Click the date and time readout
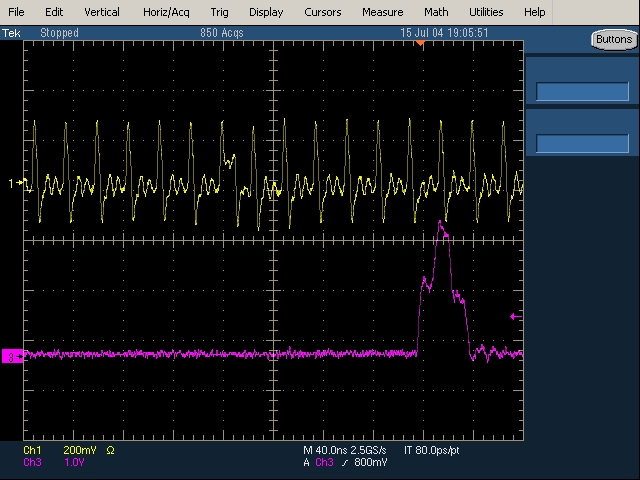The width and height of the screenshot is (640, 480). coord(444,33)
